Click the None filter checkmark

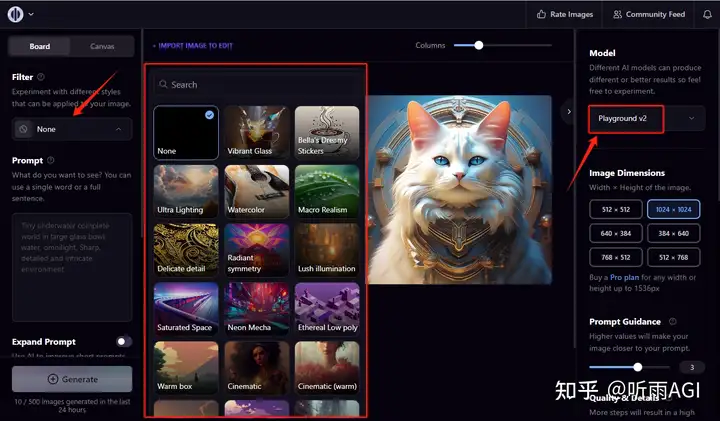209,115
